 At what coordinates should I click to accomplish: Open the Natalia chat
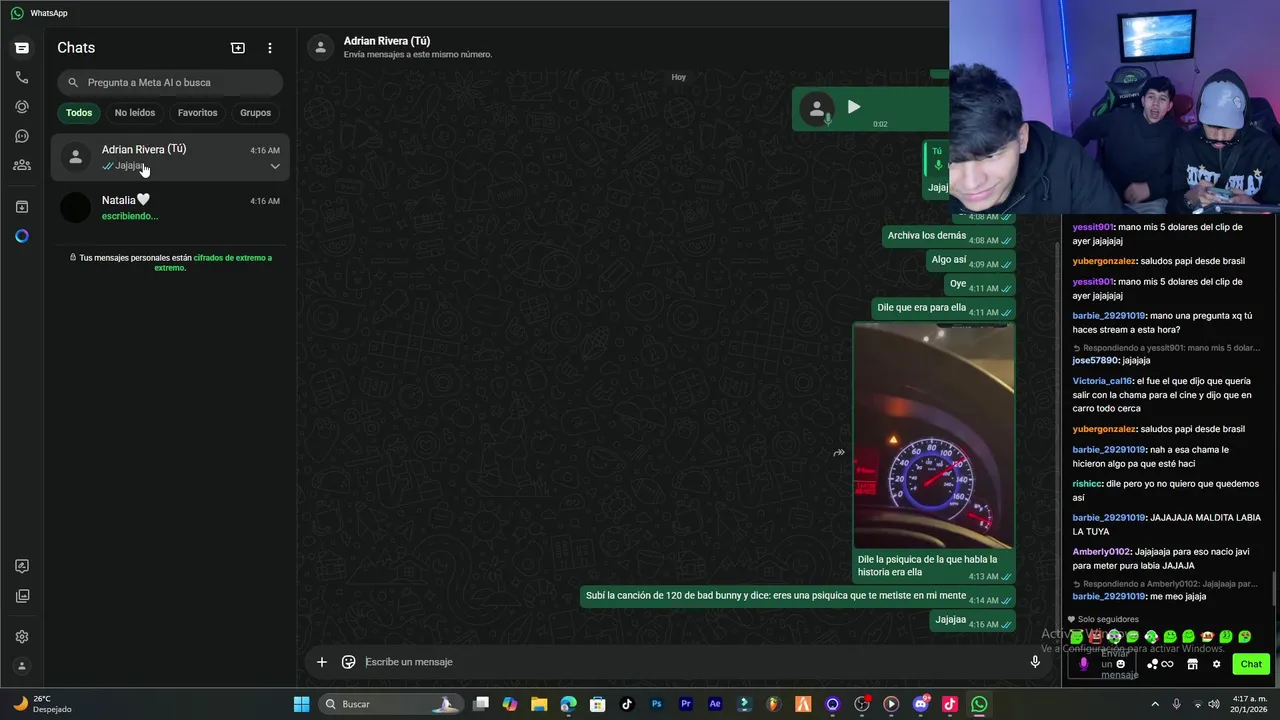(x=170, y=208)
